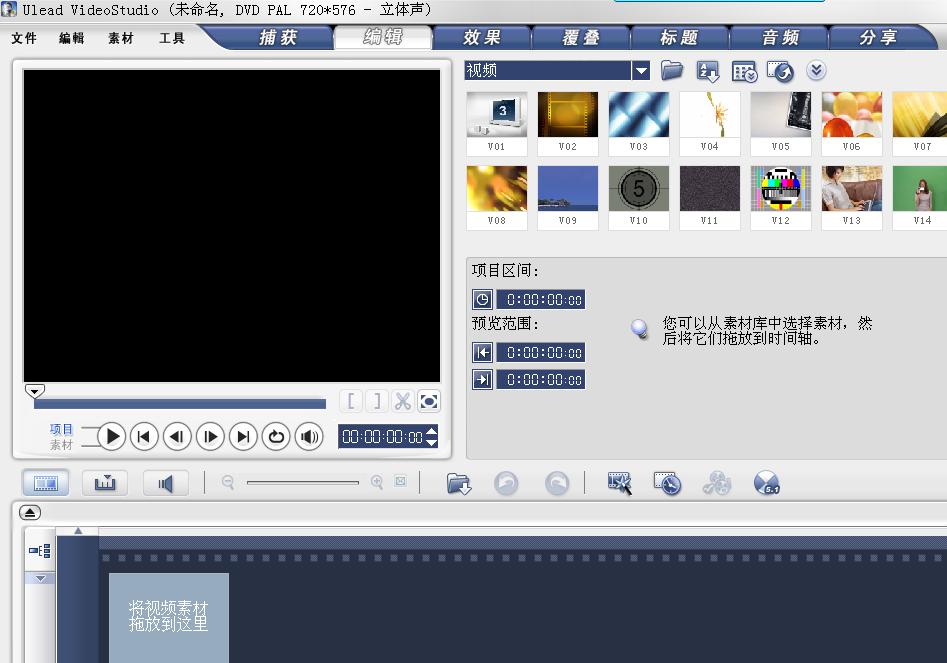This screenshot has width=947, height=663.
Task: Switch to Storyboard view mode
Action: [46, 483]
